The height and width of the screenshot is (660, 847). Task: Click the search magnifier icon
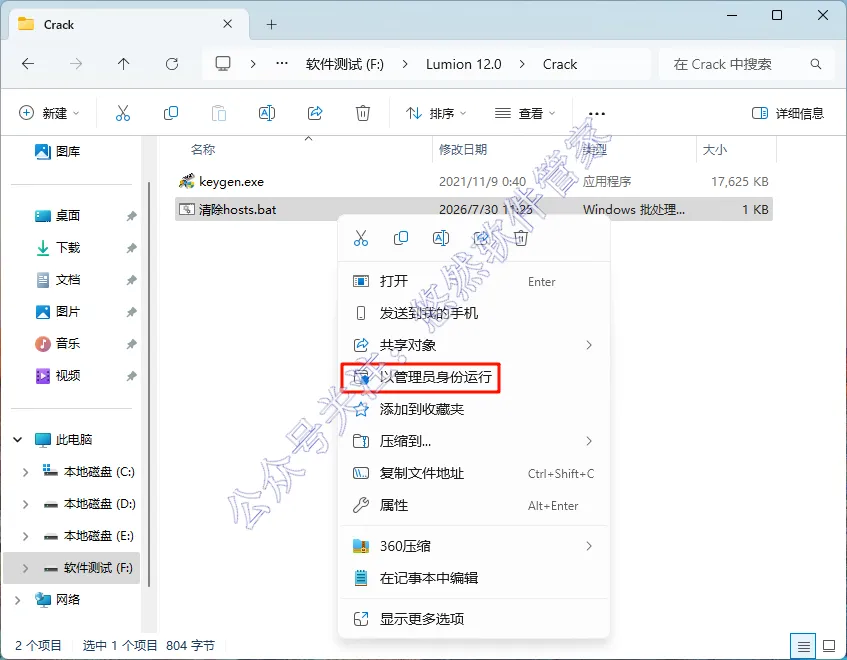816,64
